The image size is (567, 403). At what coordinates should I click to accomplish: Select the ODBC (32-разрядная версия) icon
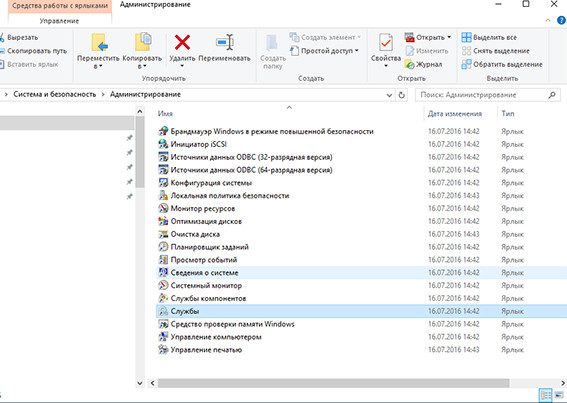pyautogui.click(x=163, y=157)
